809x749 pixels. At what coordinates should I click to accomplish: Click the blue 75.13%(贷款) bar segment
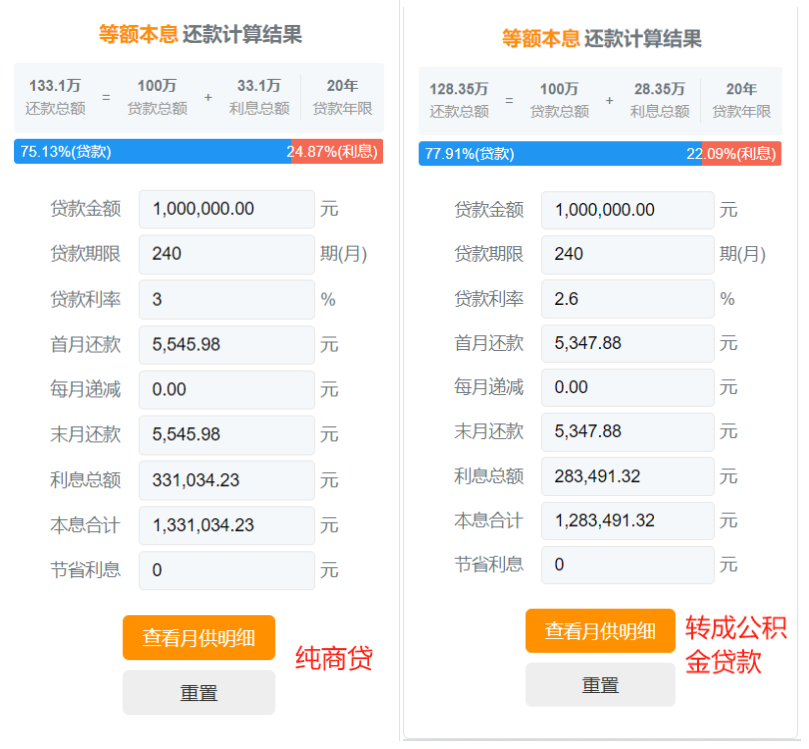(x=152, y=152)
